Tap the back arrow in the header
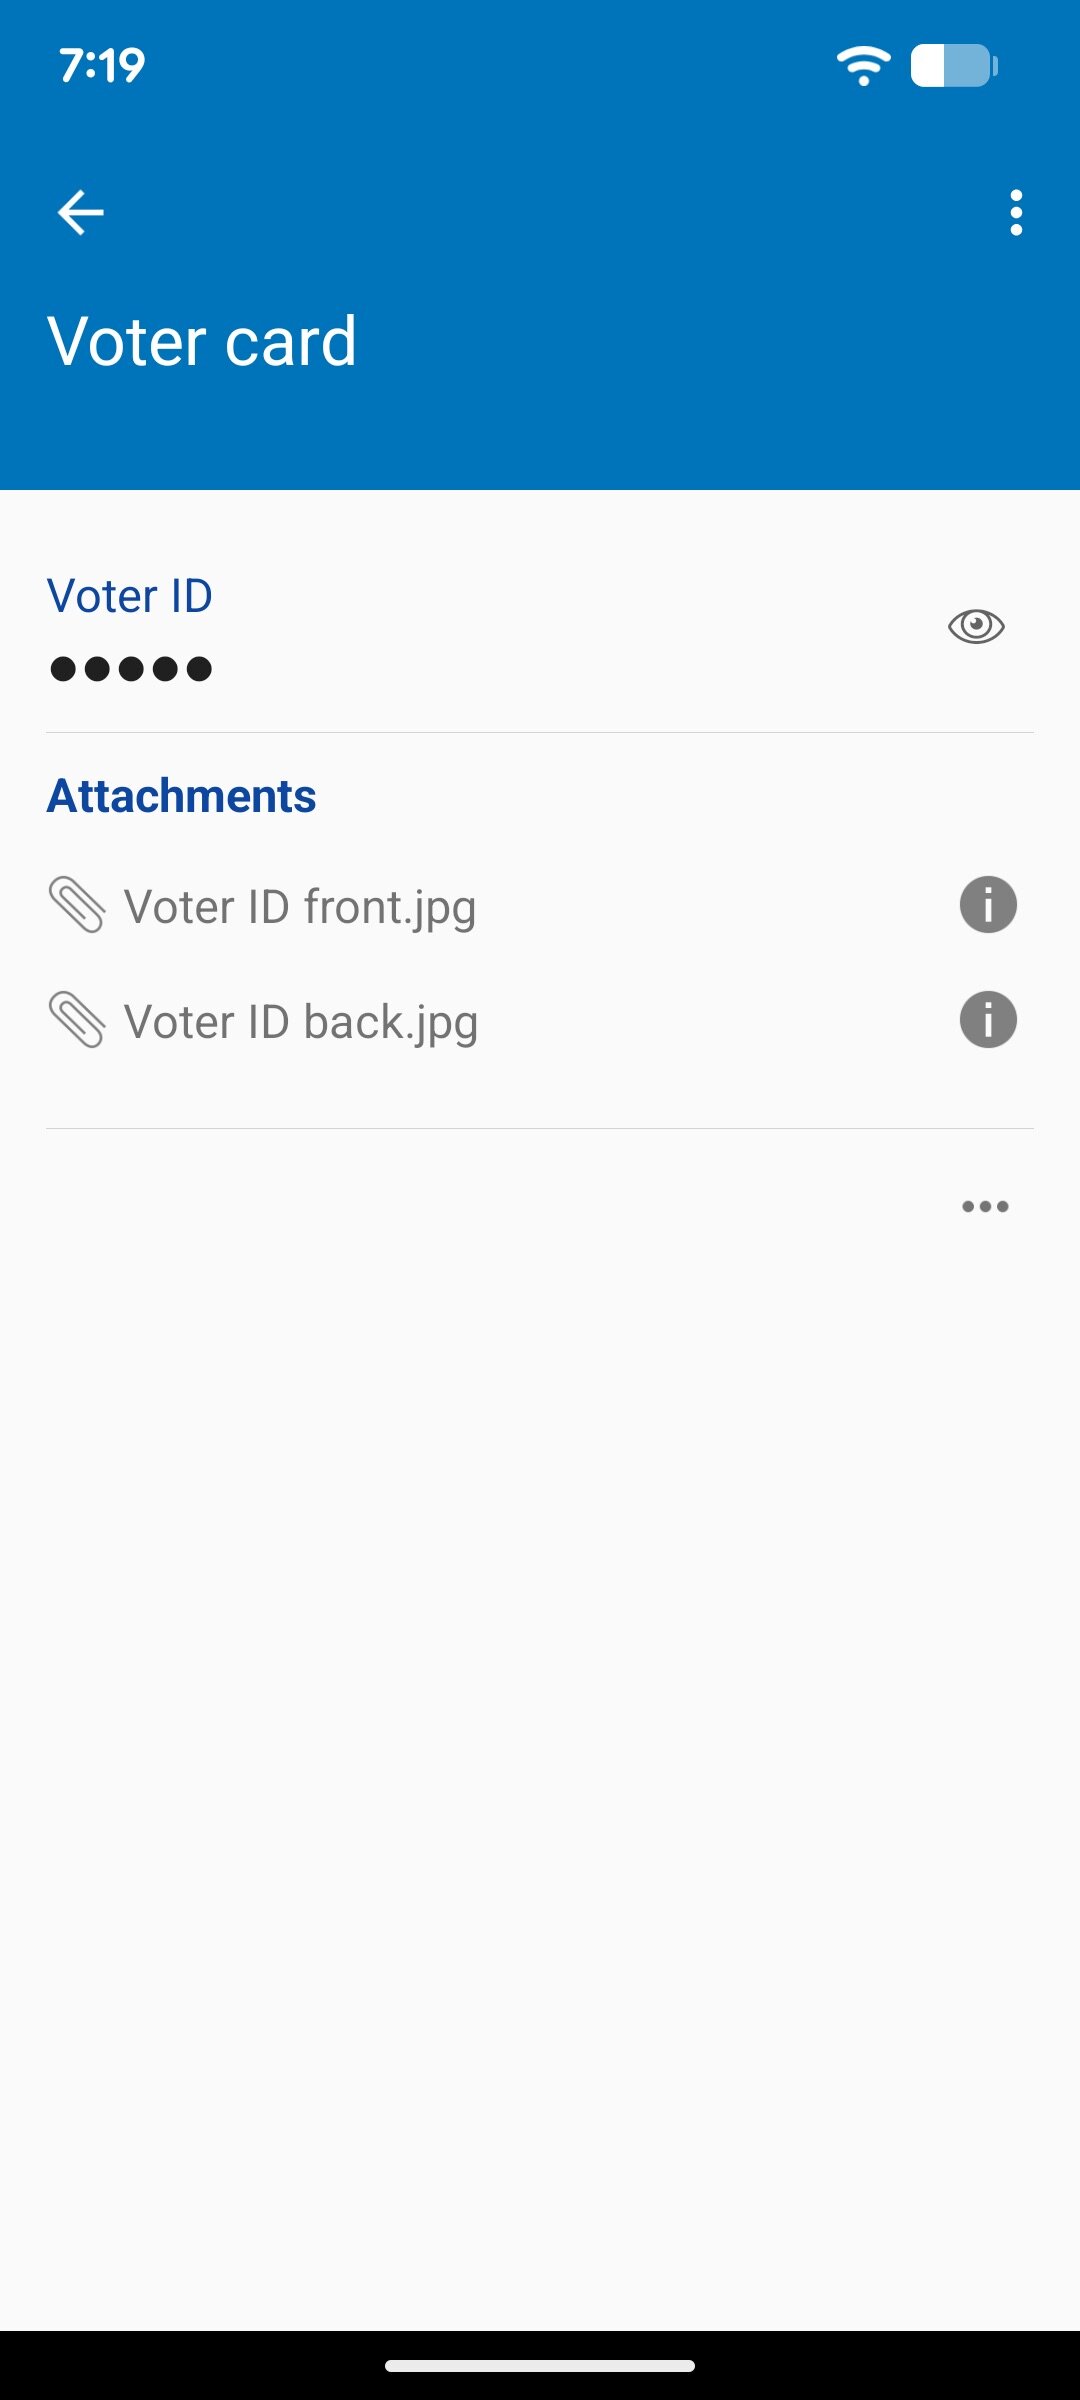Viewport: 1080px width, 2400px height. point(81,212)
